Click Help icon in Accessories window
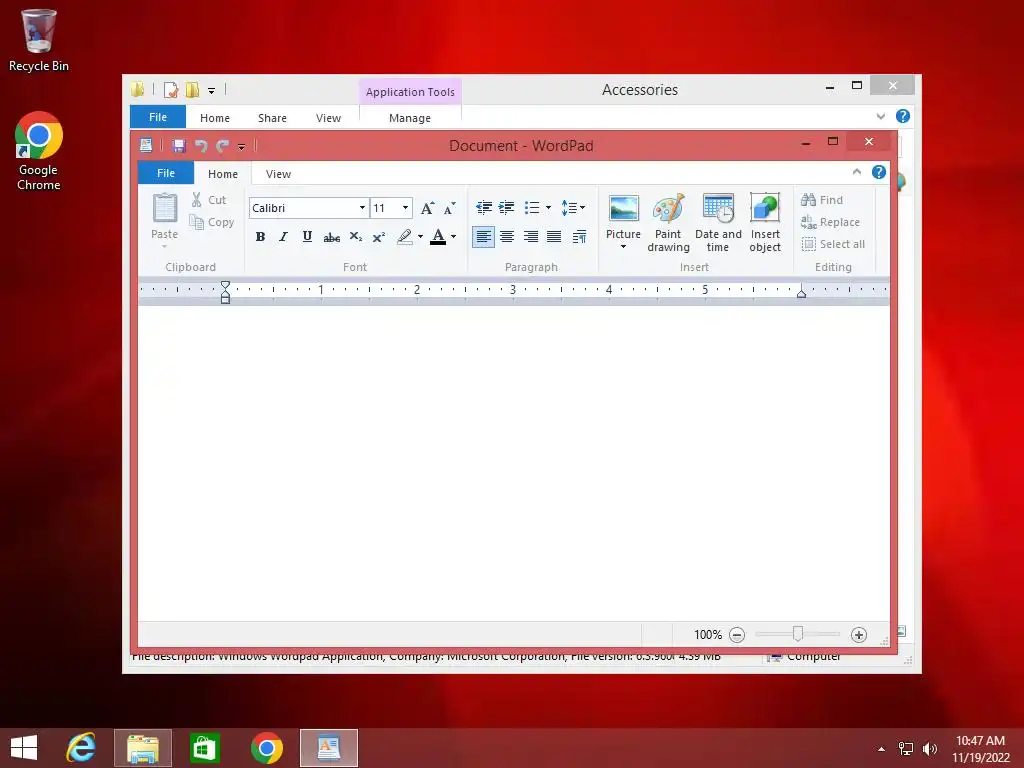 903,116
